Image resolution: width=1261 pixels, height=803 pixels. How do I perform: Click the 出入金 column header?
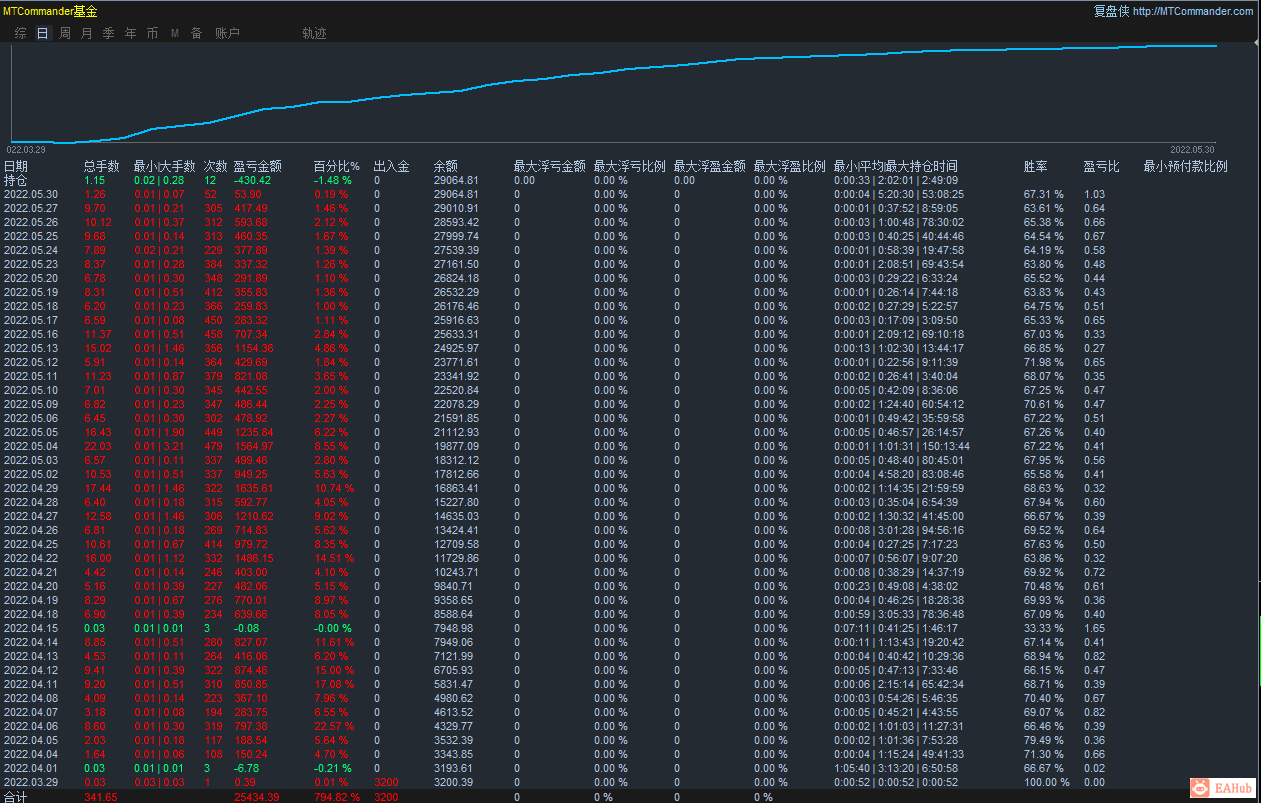391,167
